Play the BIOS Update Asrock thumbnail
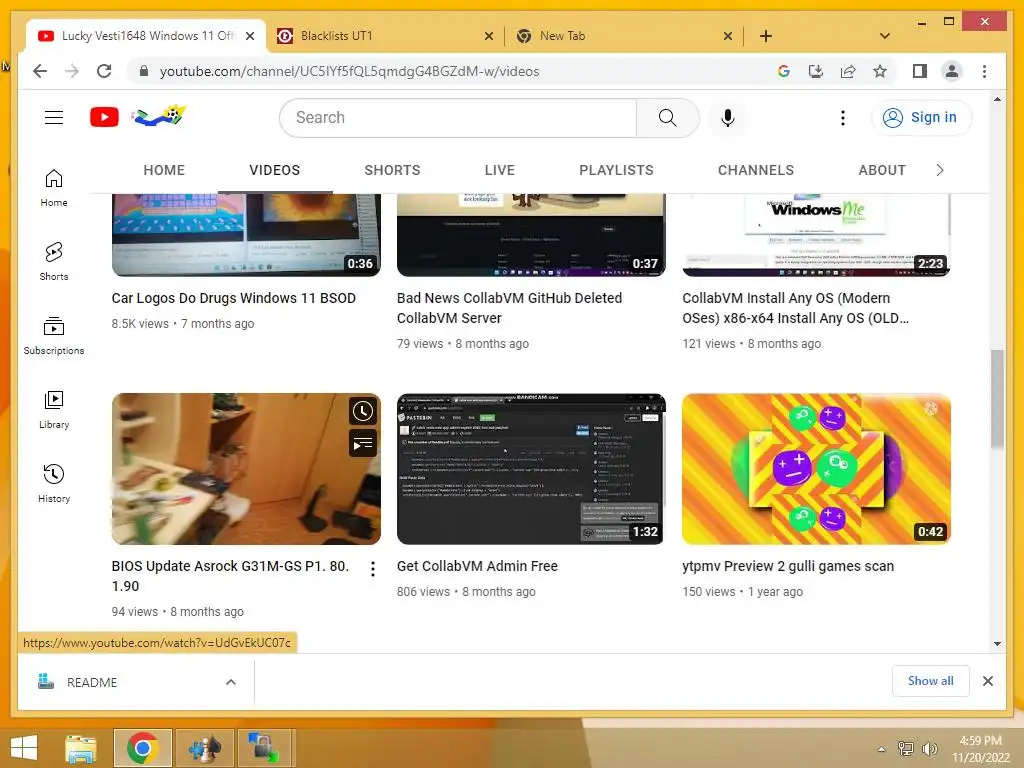Image resolution: width=1024 pixels, height=768 pixels. point(246,469)
